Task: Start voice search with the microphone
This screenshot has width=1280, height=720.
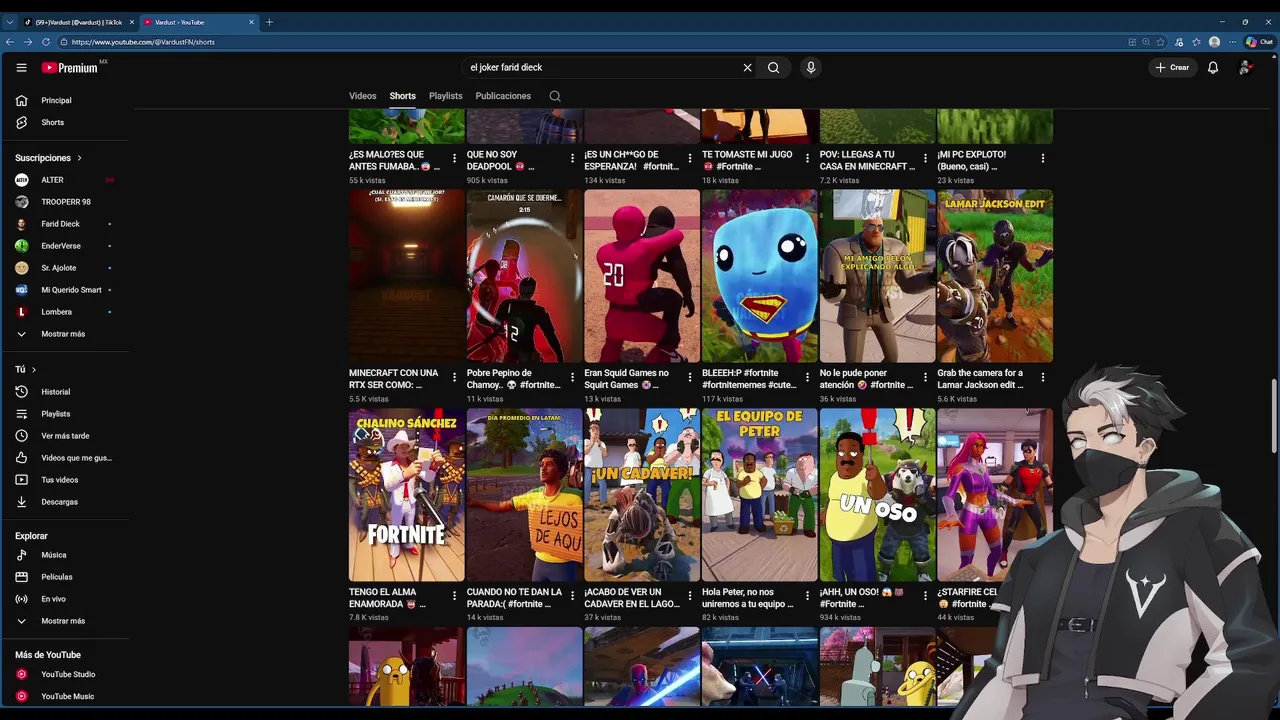Action: (811, 67)
